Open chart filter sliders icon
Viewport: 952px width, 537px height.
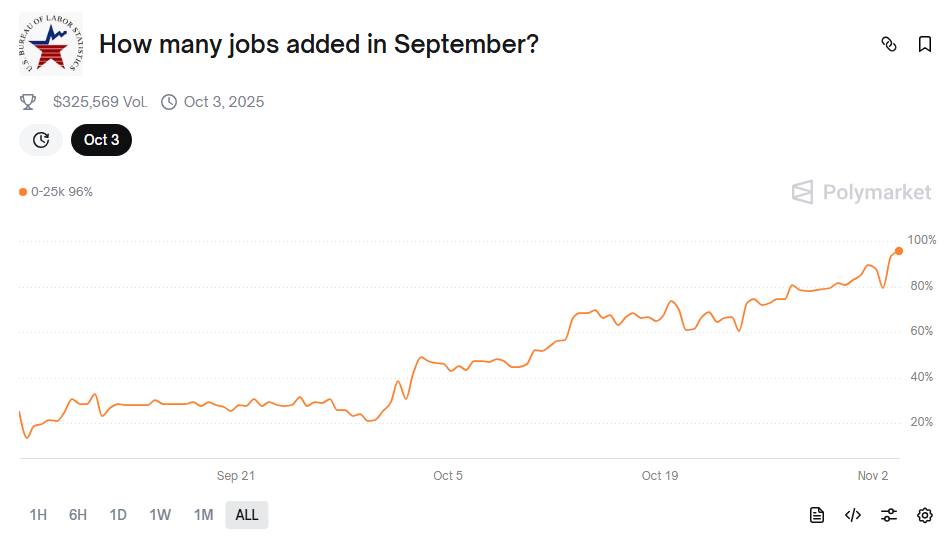[889, 515]
